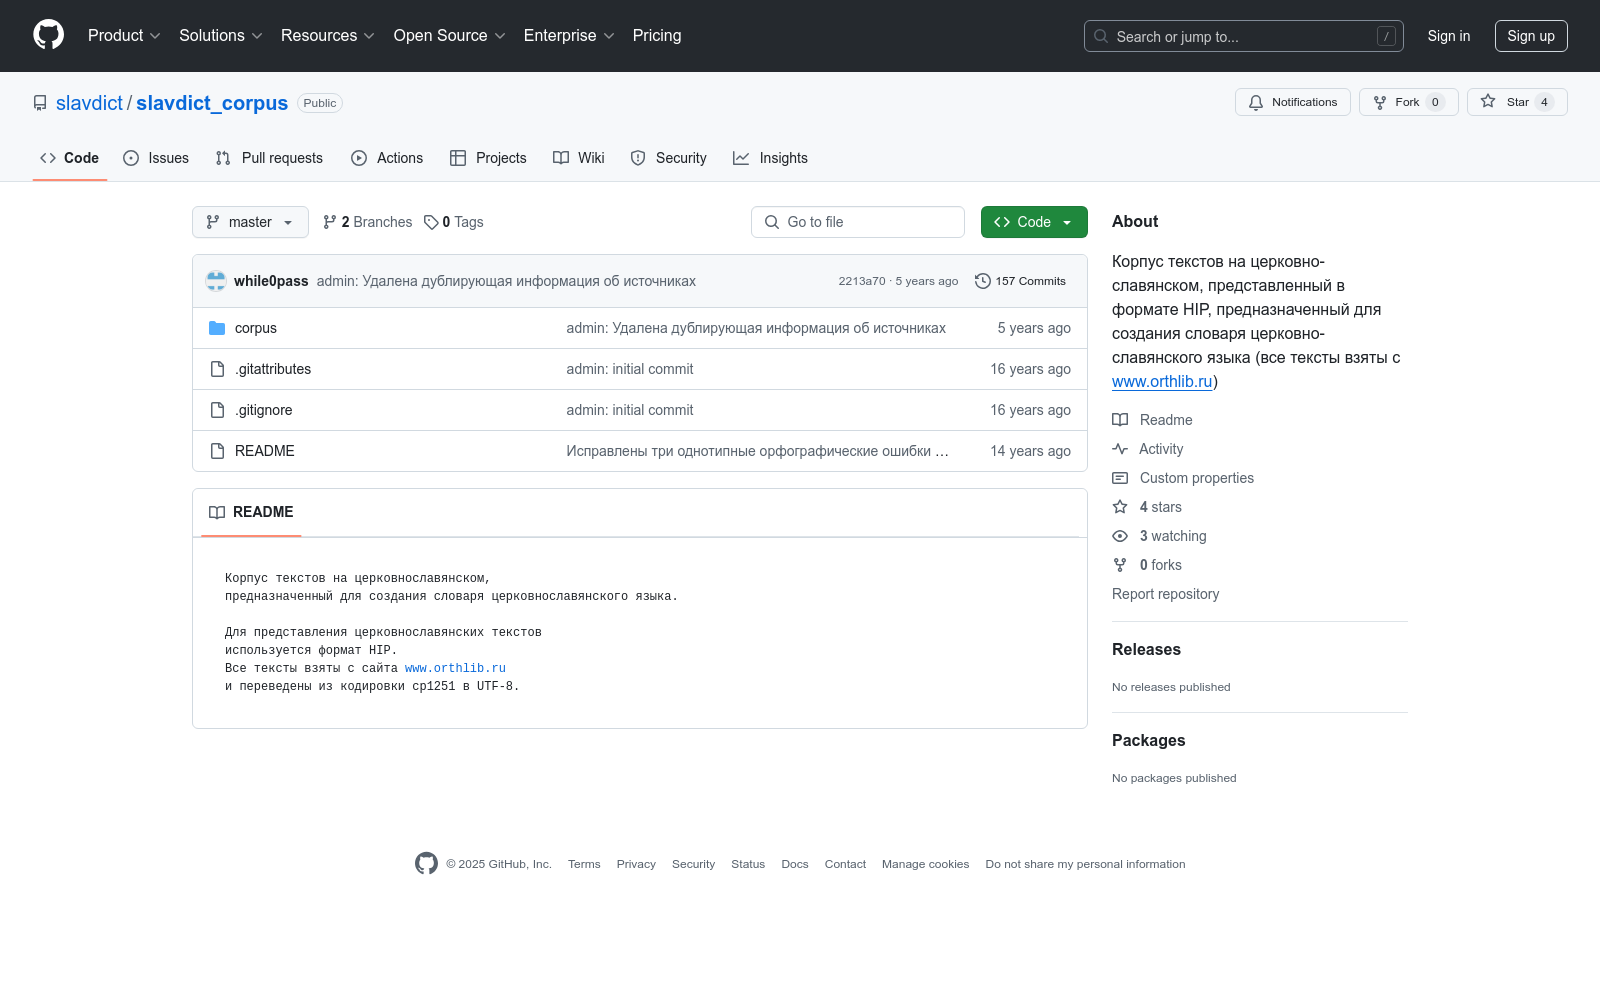Click the README file icon in file list
Viewport: 1600px width, 1000px height.
coord(217,451)
